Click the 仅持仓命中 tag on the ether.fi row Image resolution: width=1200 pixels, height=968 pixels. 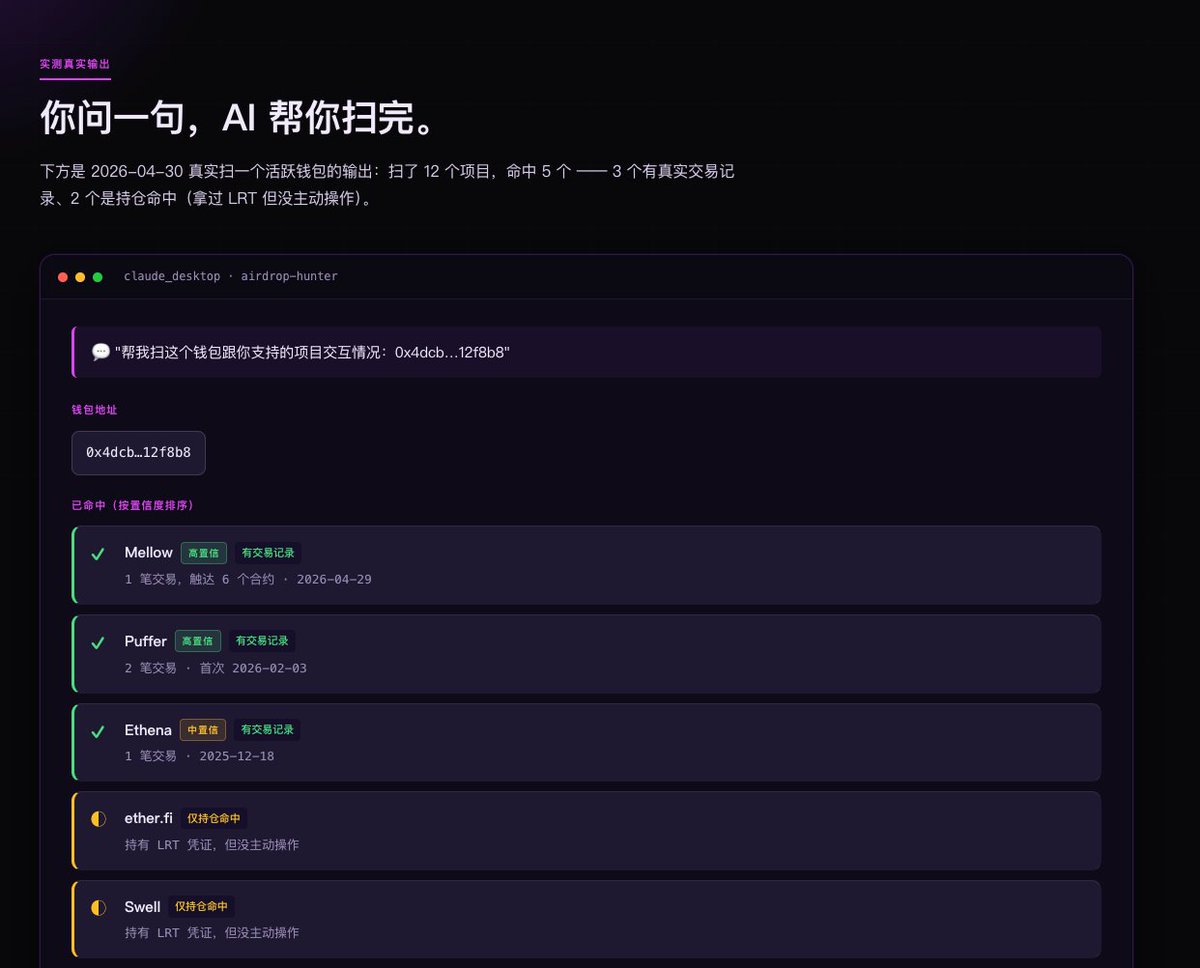click(214, 818)
